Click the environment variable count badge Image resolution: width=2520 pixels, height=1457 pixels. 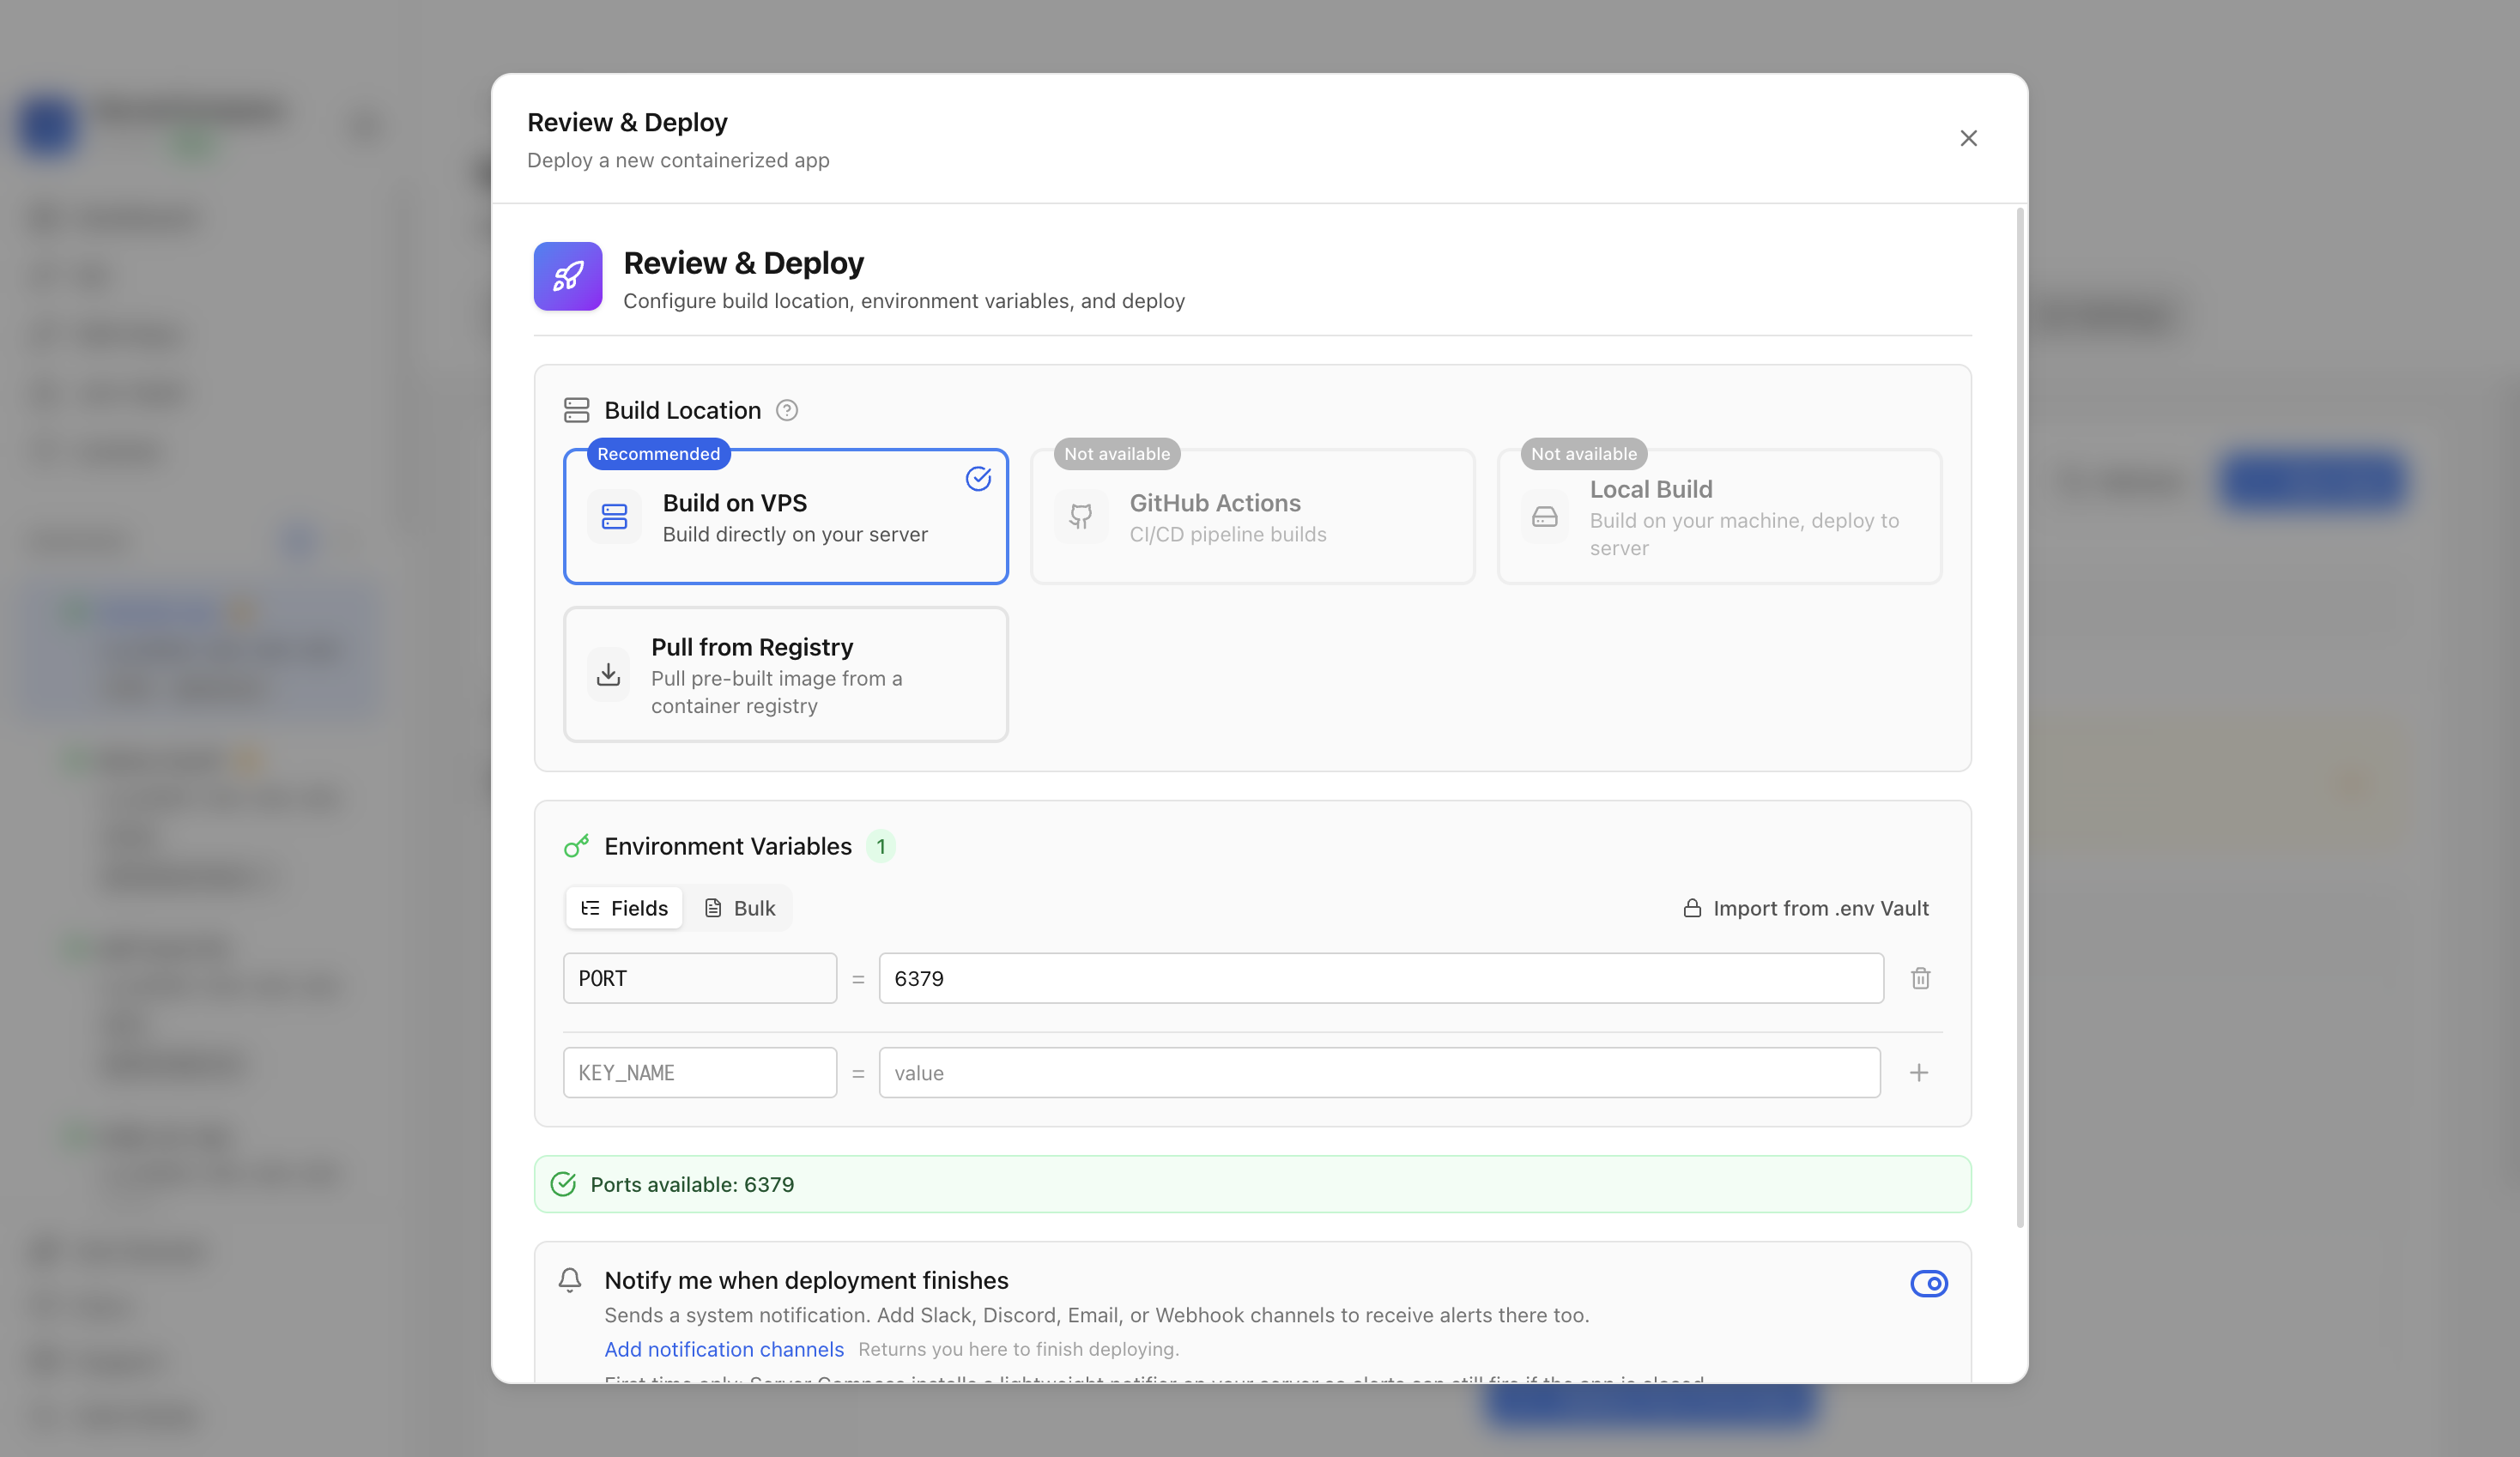pyautogui.click(x=880, y=846)
